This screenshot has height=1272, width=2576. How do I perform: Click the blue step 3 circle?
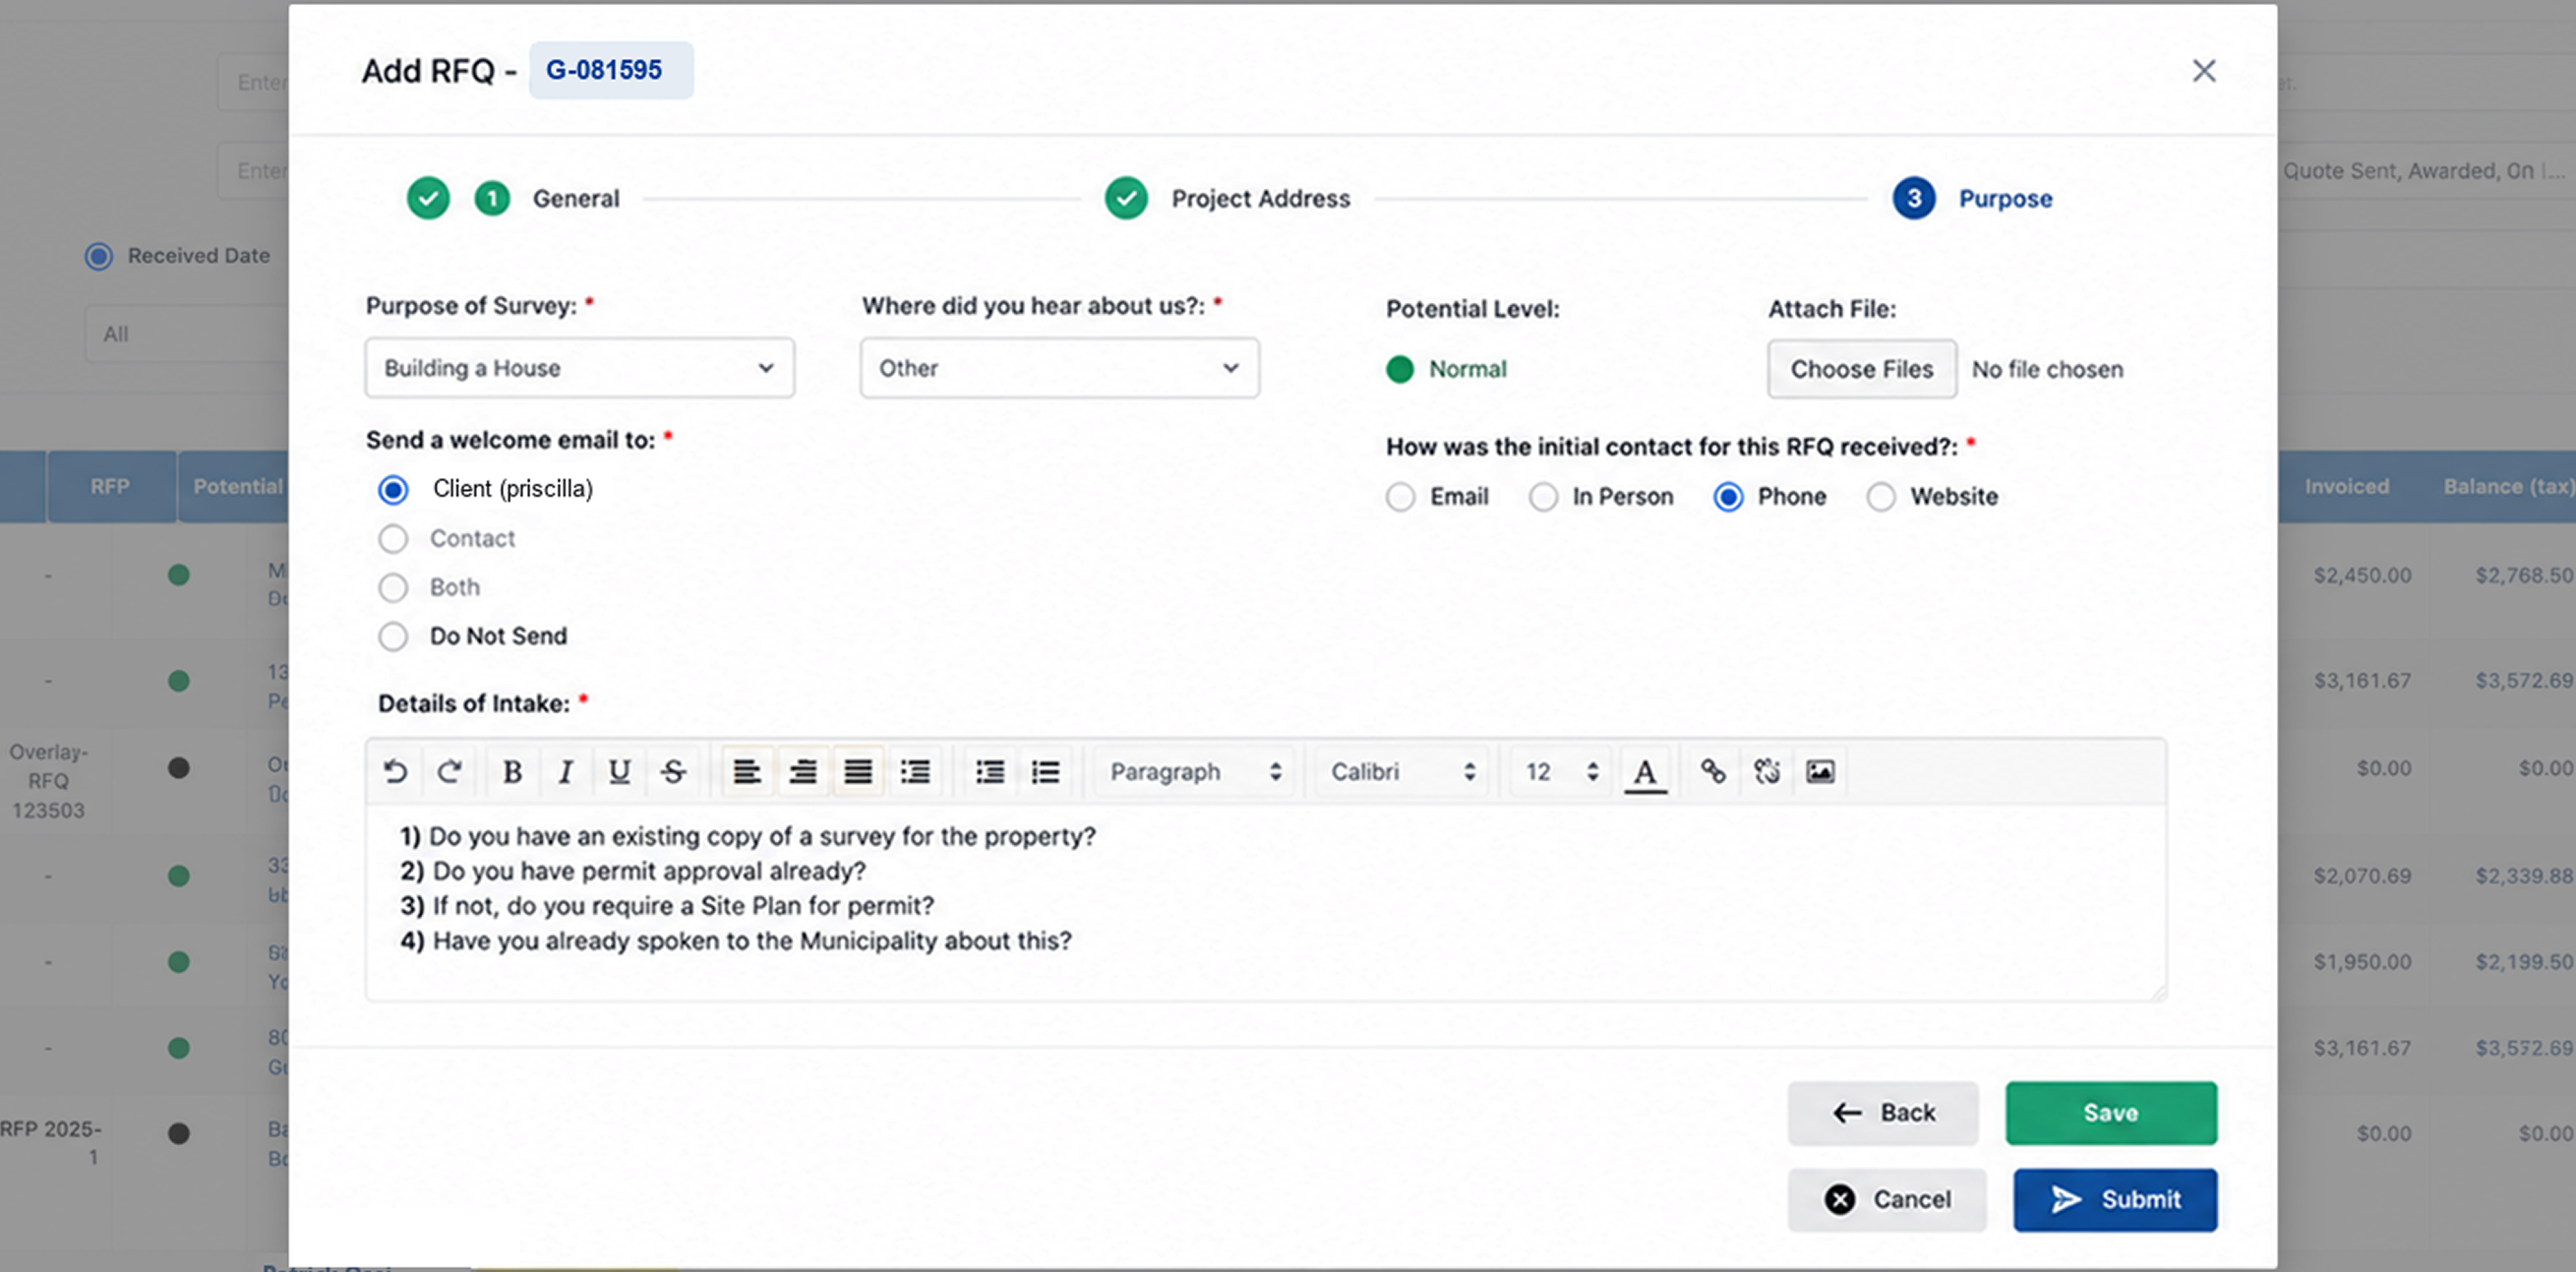[x=1913, y=198]
